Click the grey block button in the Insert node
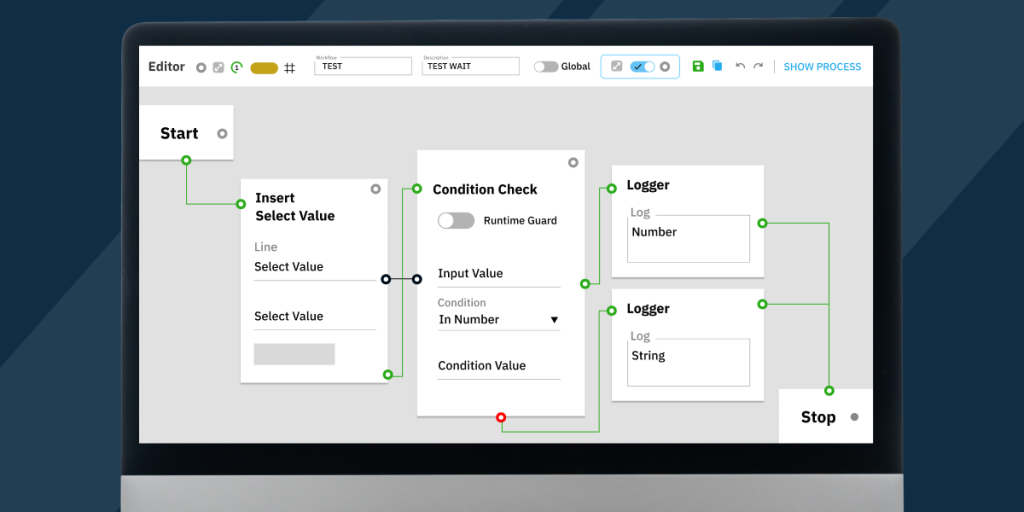This screenshot has height=512, width=1024. coord(295,354)
